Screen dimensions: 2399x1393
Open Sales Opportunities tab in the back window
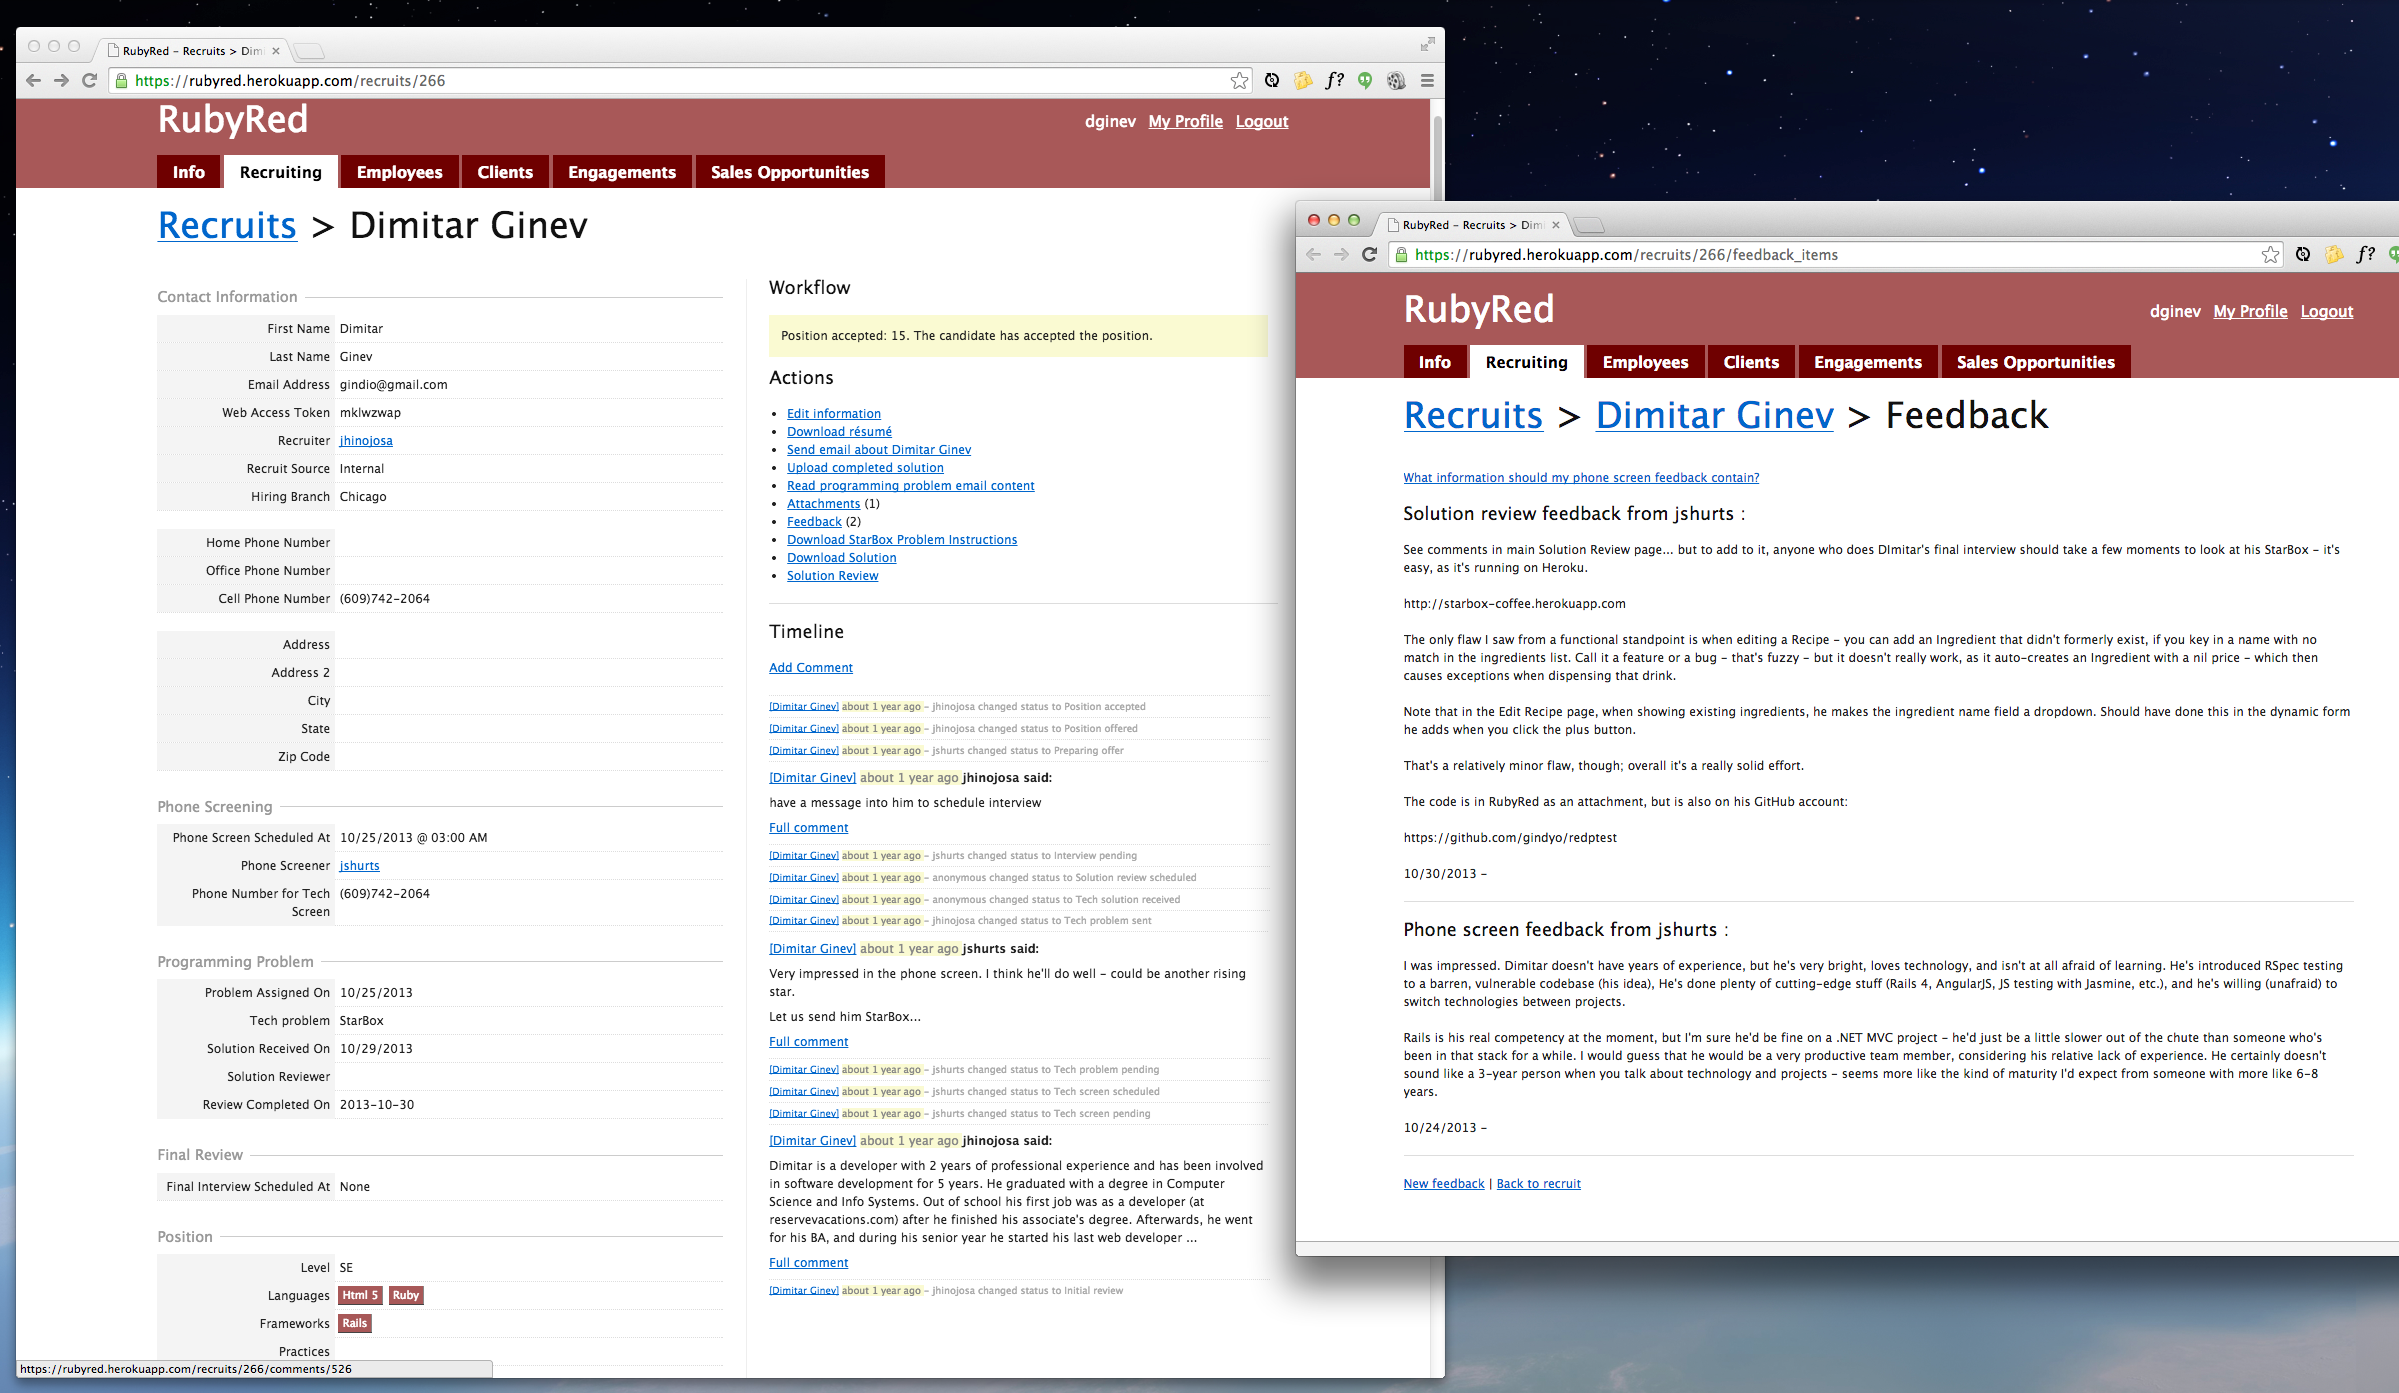pos(790,172)
